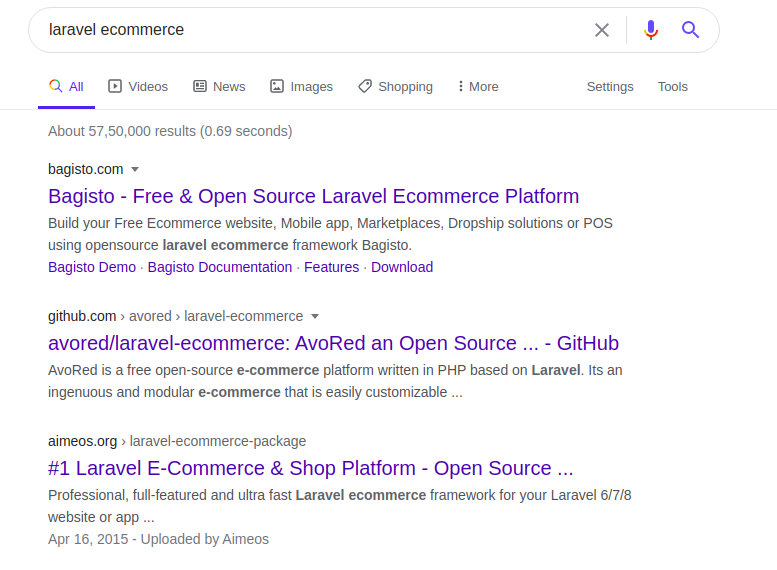
Task: Open search Settings
Action: 610,87
